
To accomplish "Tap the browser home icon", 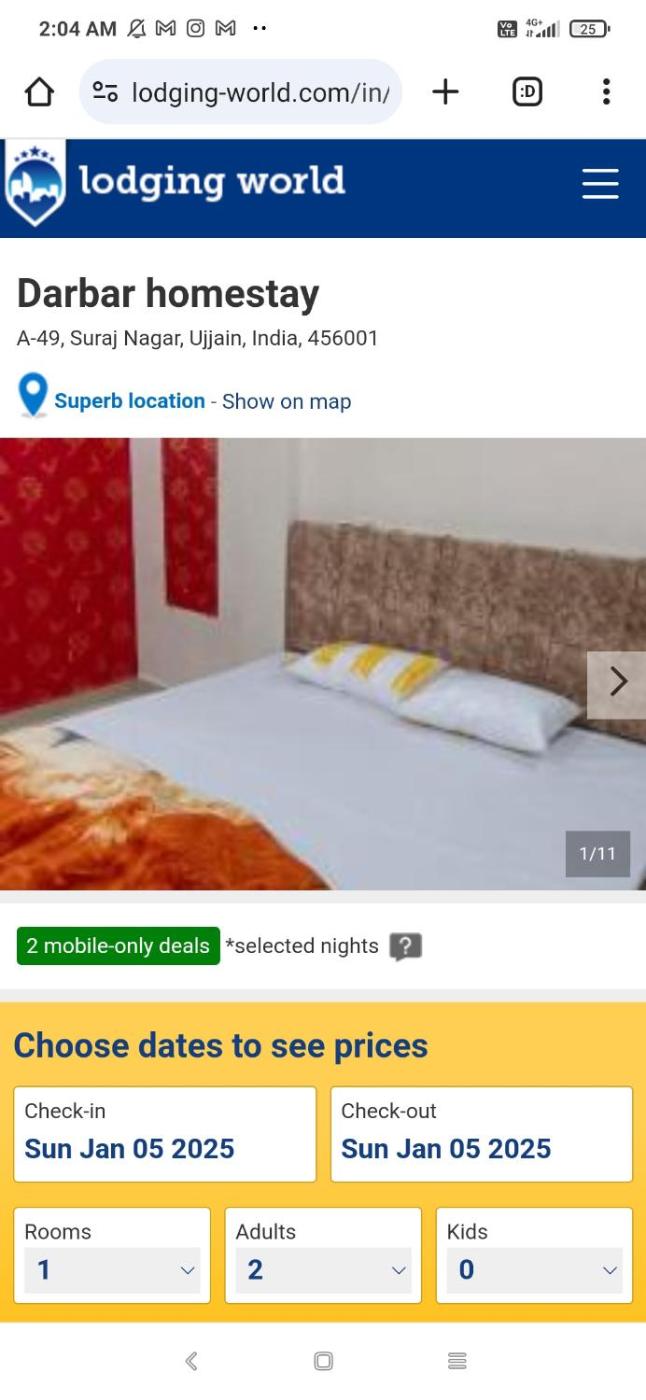I will pos(39,92).
